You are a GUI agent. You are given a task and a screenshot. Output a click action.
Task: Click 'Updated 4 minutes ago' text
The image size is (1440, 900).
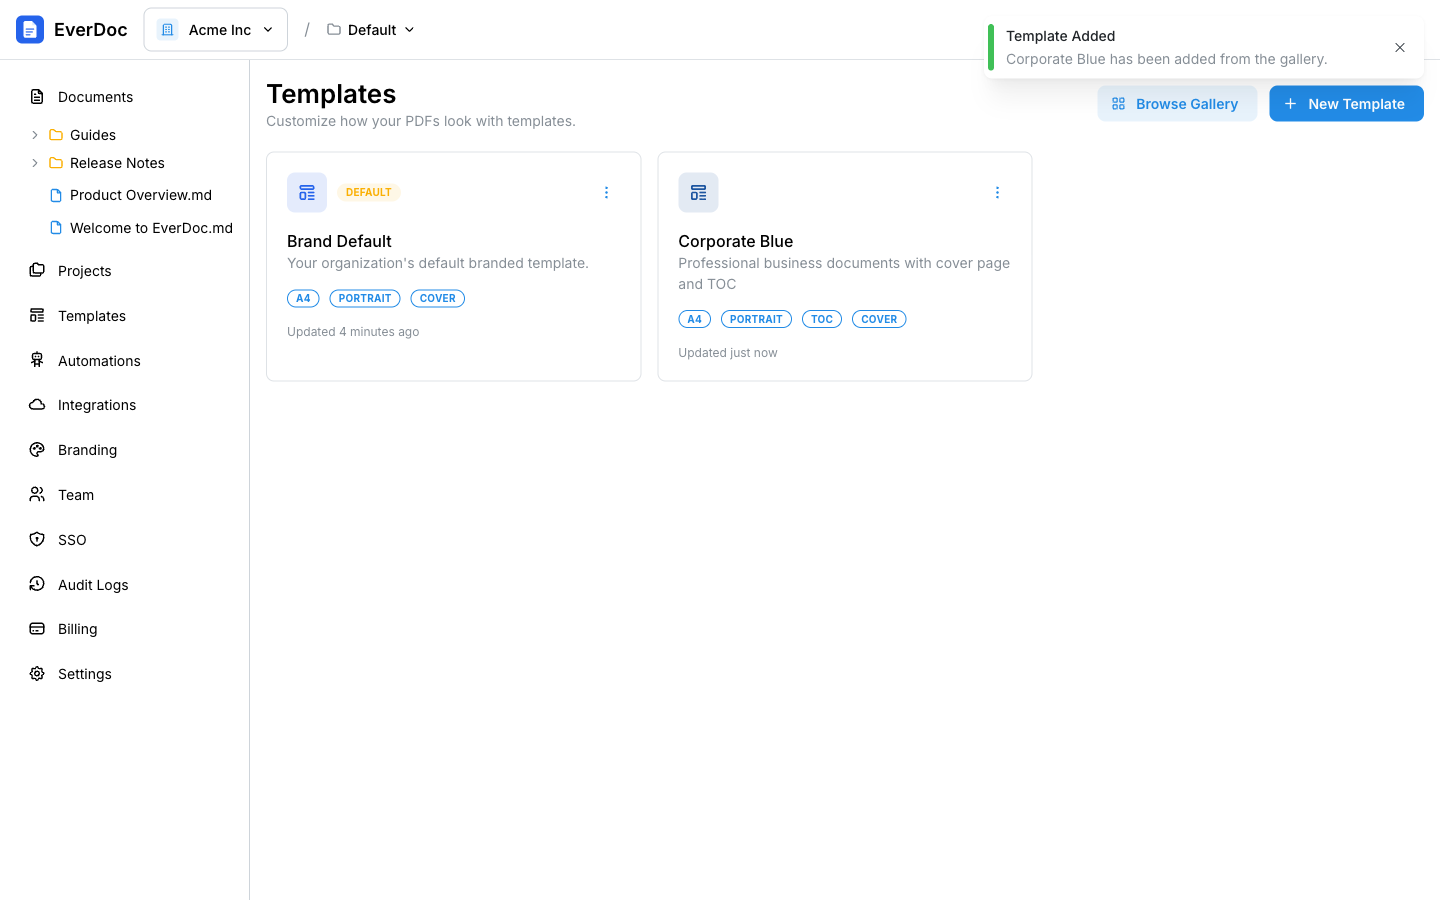tap(353, 332)
